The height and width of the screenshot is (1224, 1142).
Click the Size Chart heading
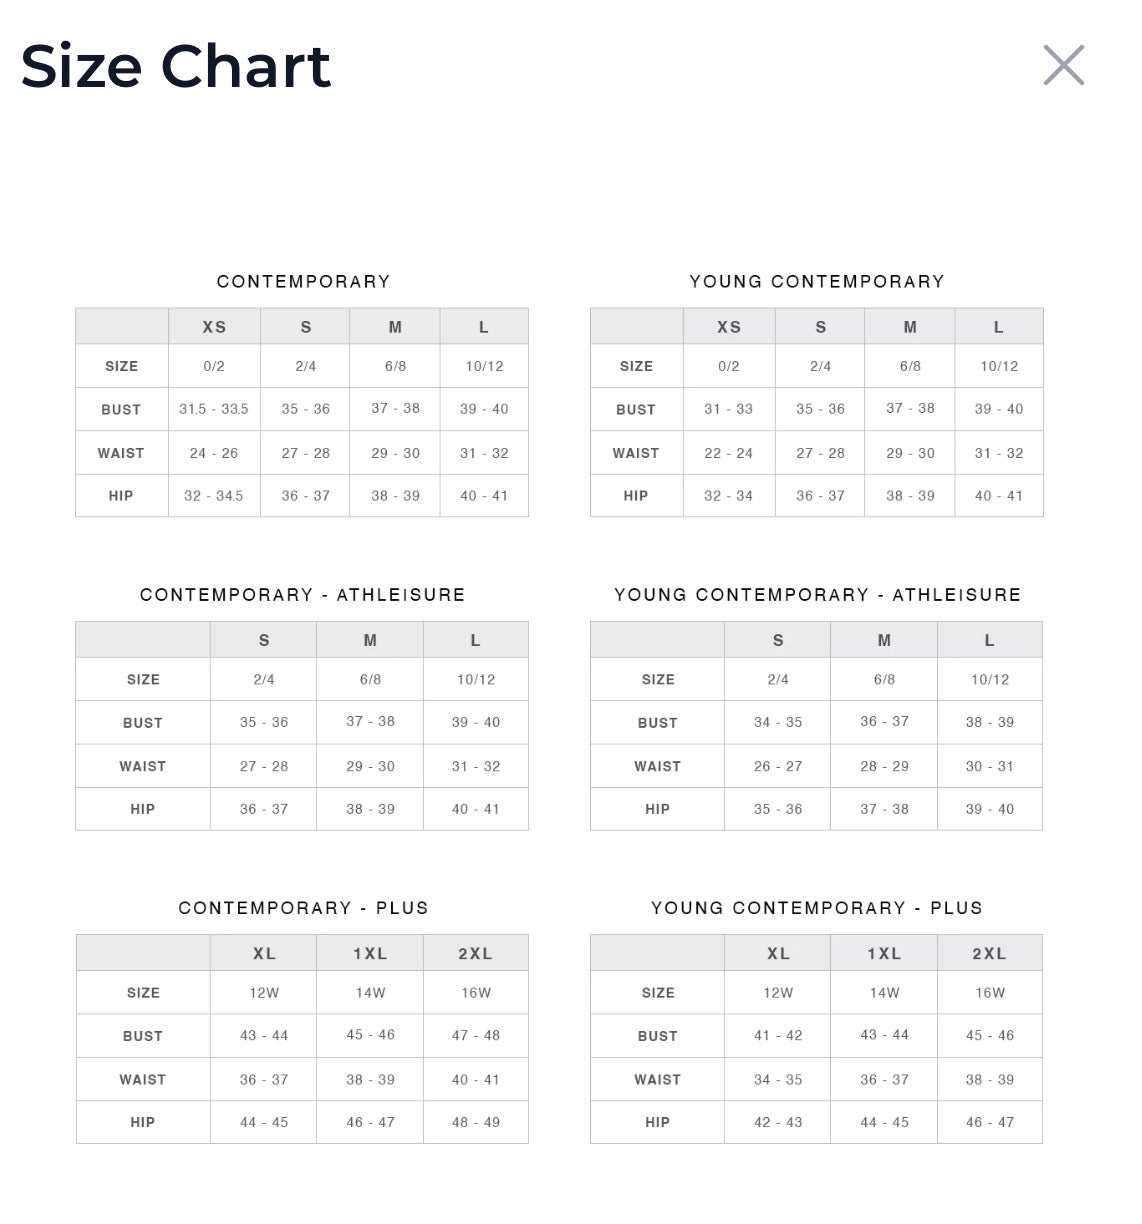pos(176,66)
